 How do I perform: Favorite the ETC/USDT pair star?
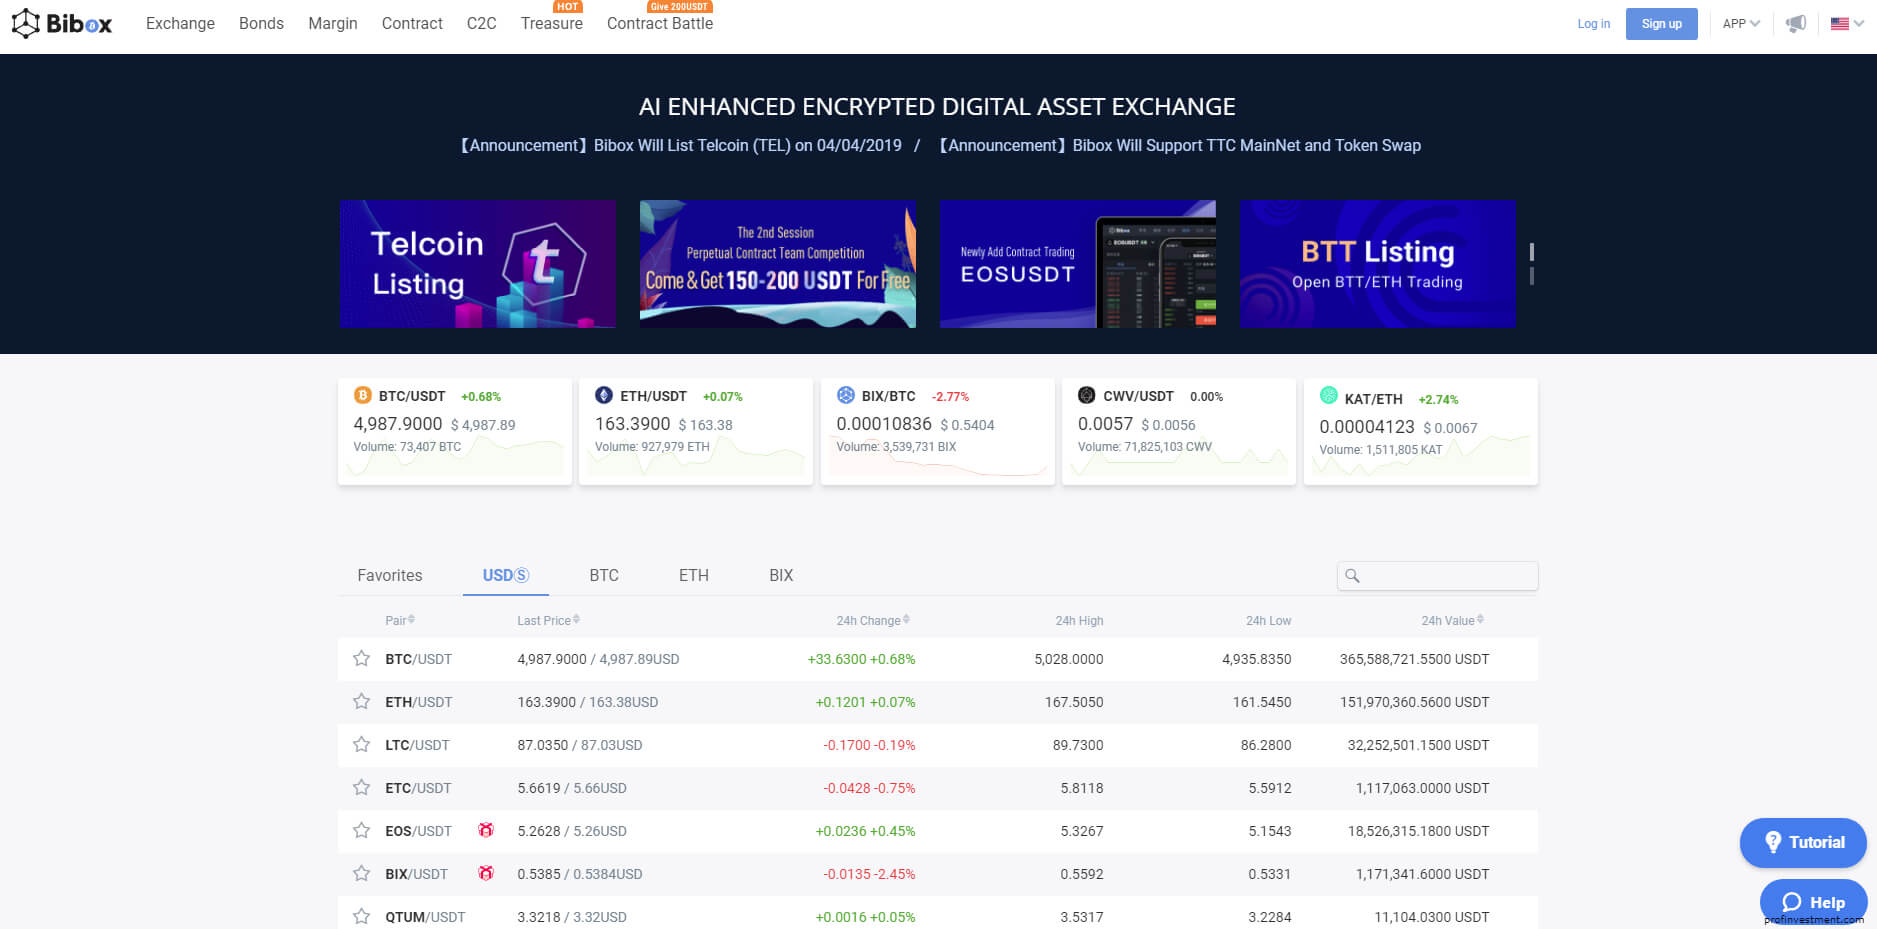coord(361,787)
